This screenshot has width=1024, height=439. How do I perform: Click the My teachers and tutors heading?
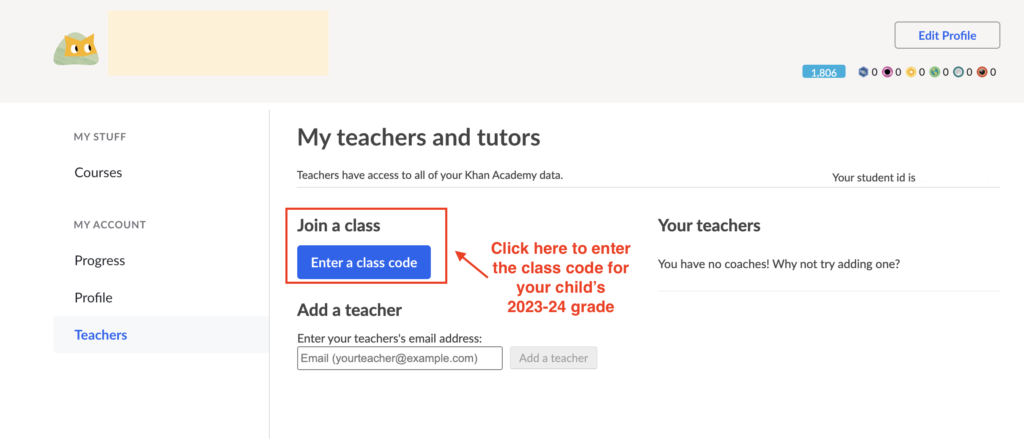coord(419,137)
